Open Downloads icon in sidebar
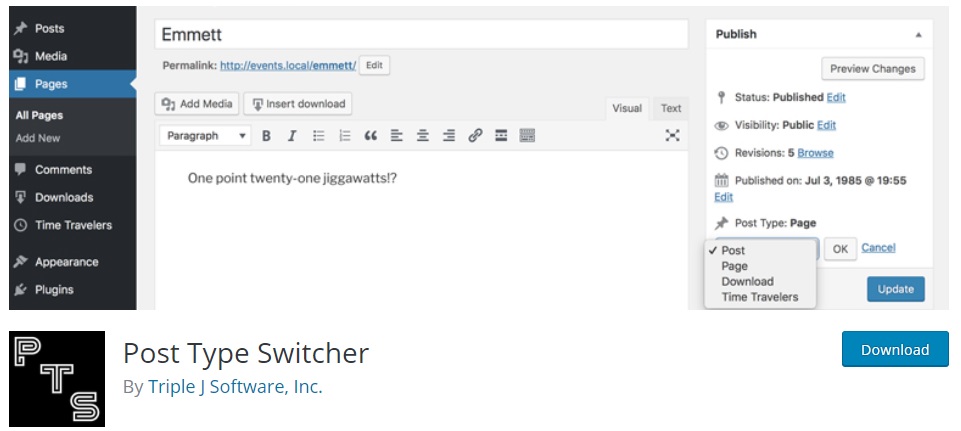 pos(21,197)
